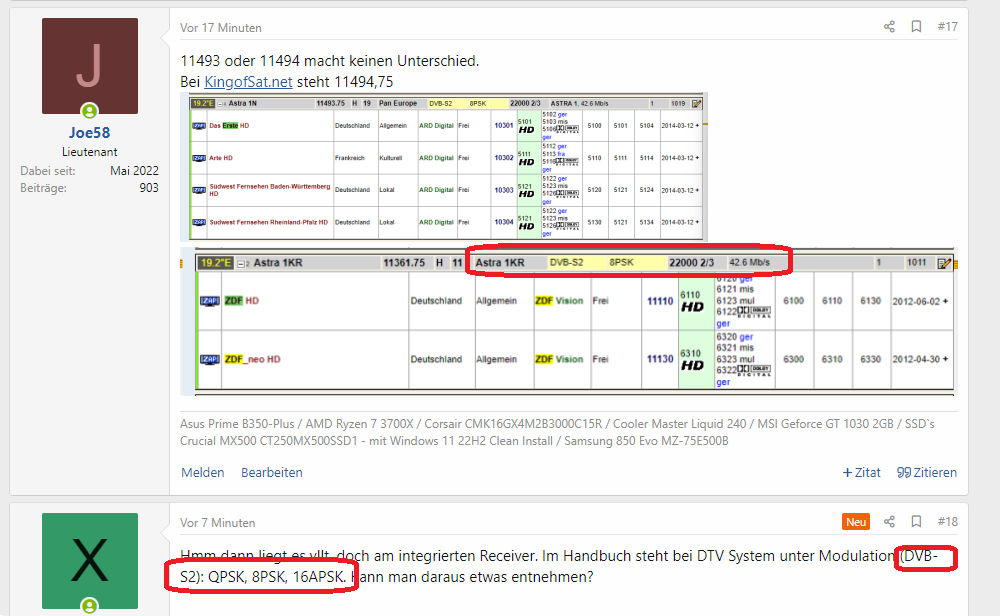
Task: Open permalink #17
Action: click(947, 27)
